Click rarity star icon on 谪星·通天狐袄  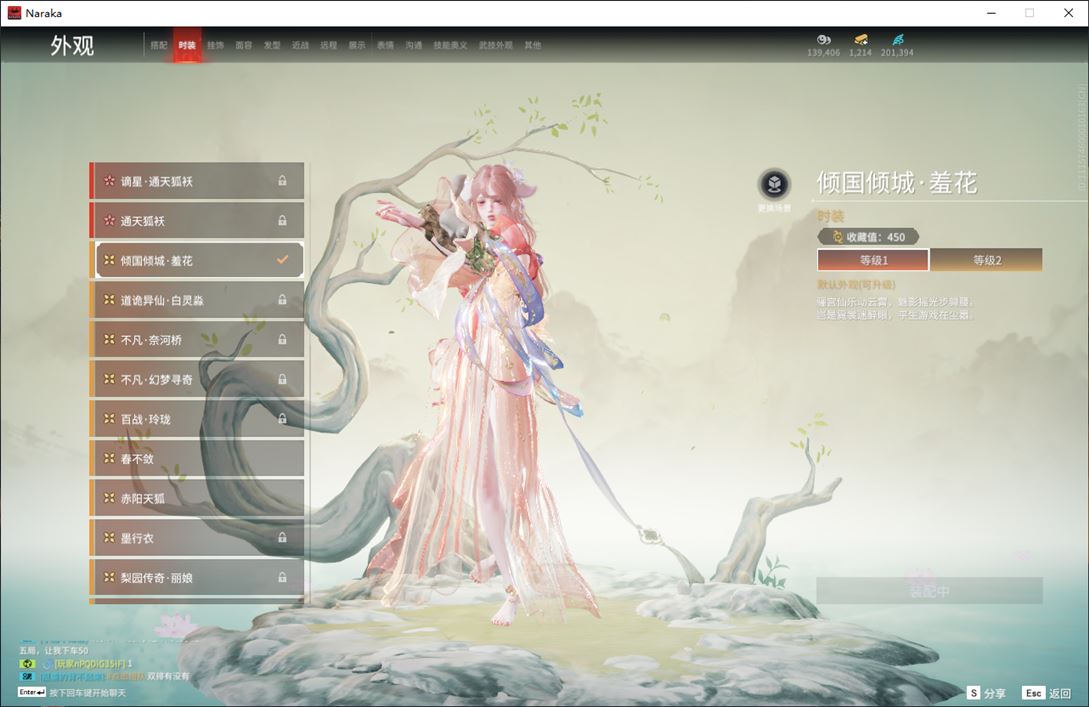pos(109,181)
